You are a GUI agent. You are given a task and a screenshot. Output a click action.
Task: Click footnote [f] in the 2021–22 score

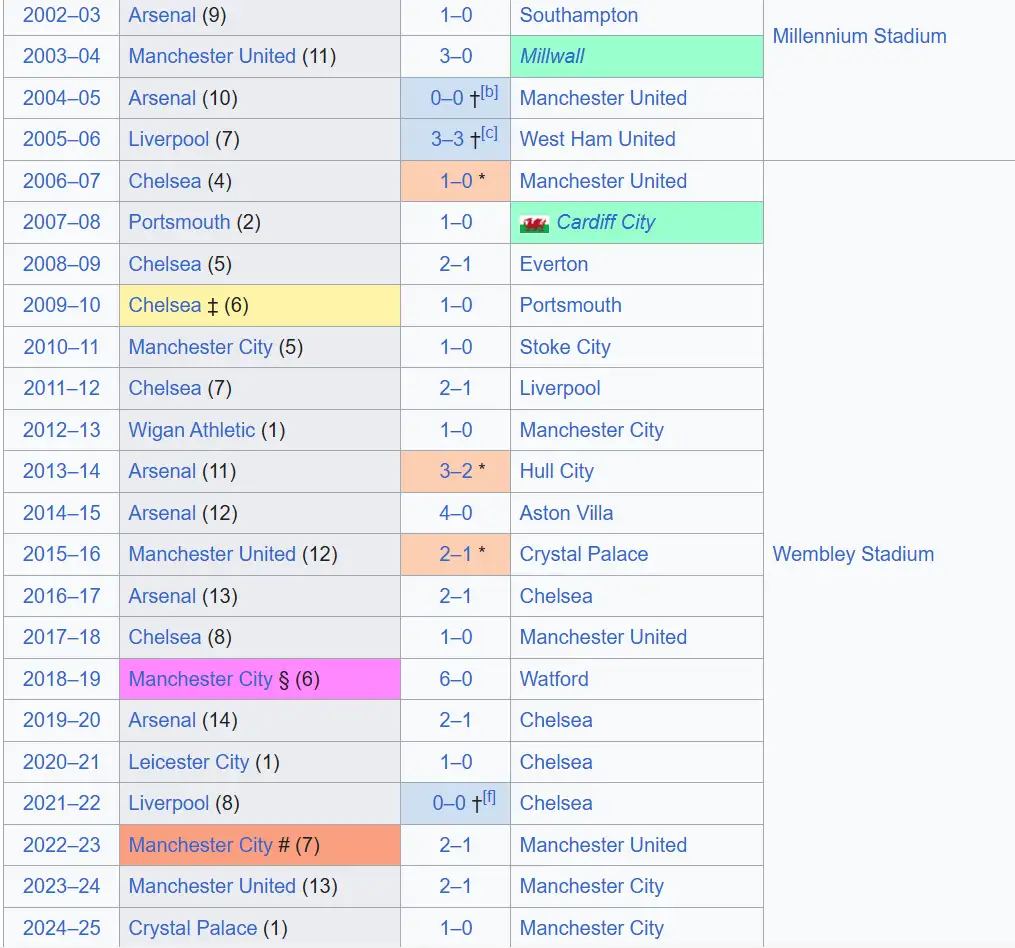[489, 797]
